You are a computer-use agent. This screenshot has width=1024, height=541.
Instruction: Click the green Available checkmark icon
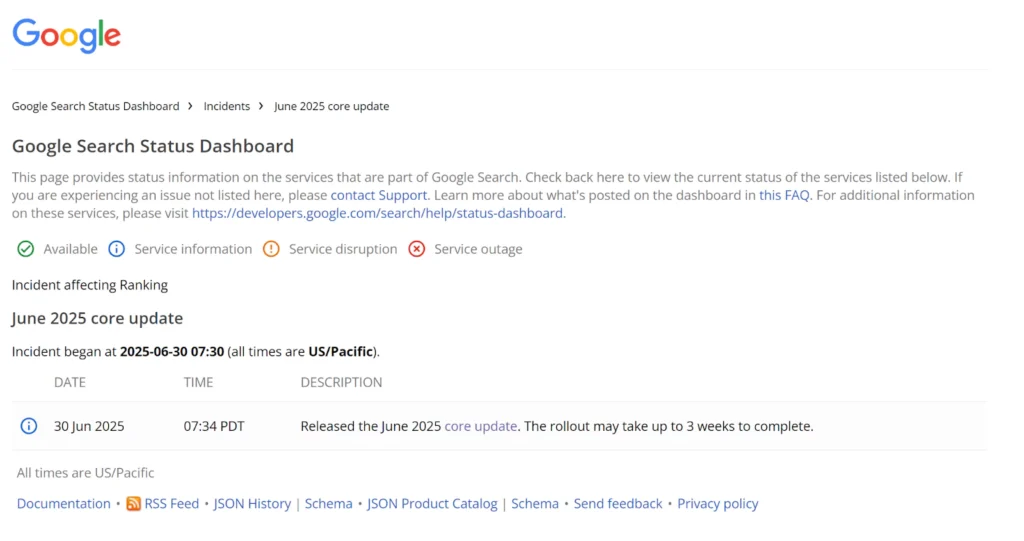[x=25, y=249]
